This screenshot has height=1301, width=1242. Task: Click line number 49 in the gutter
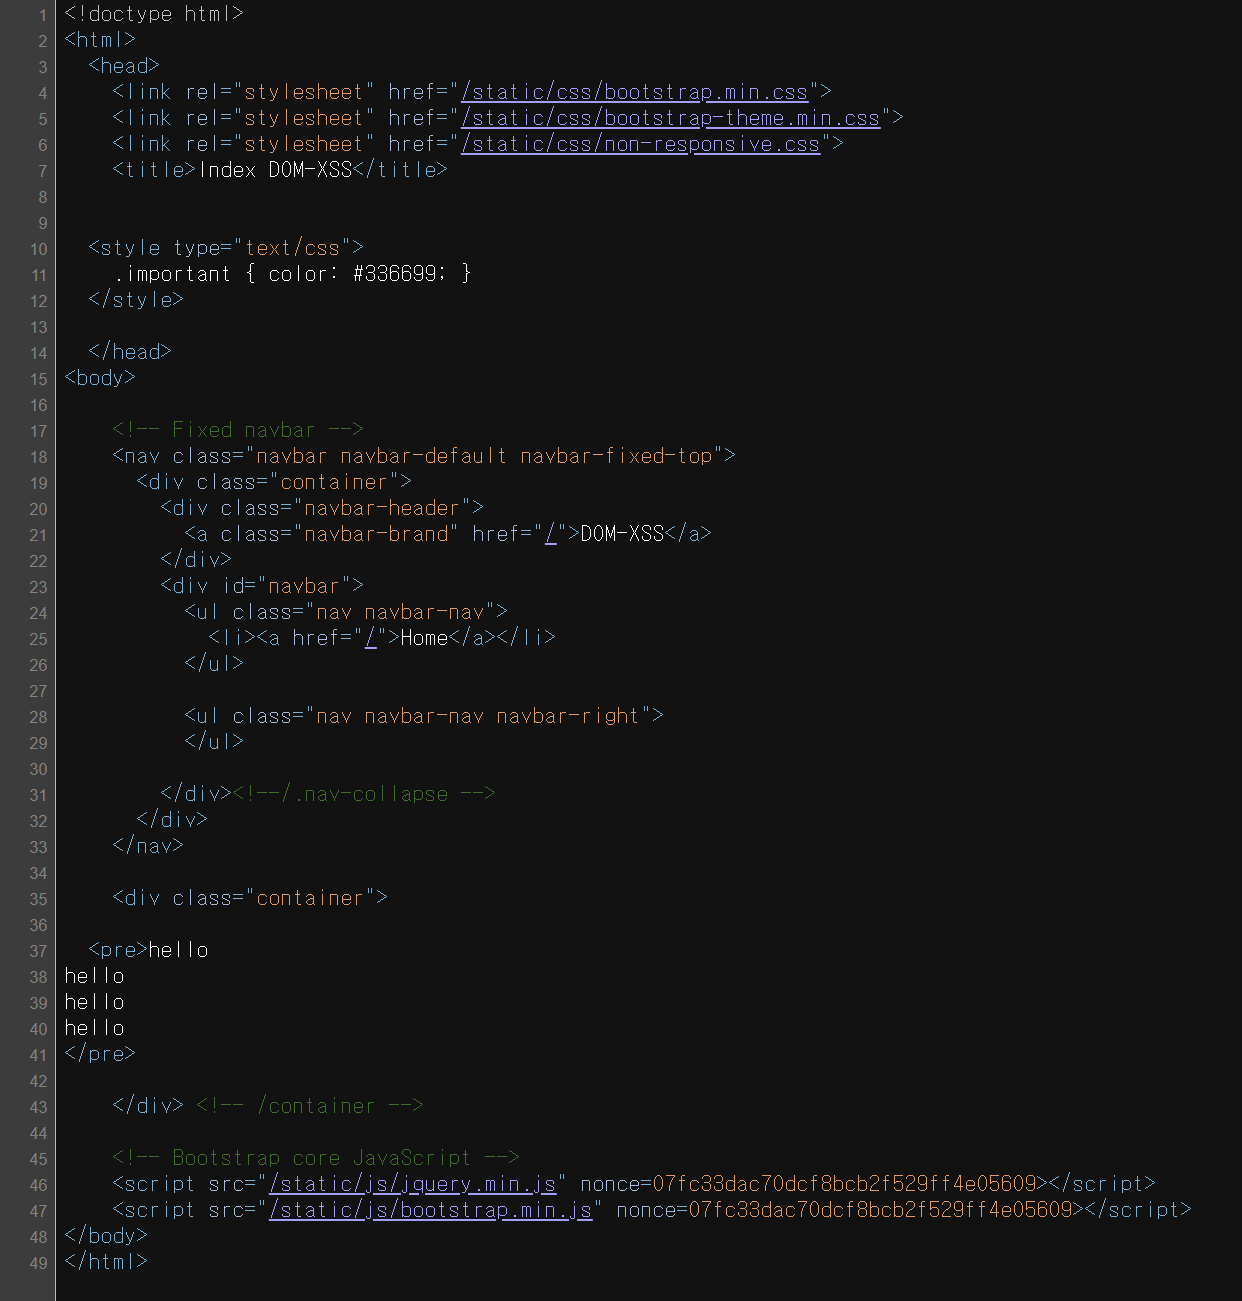[x=38, y=1263]
